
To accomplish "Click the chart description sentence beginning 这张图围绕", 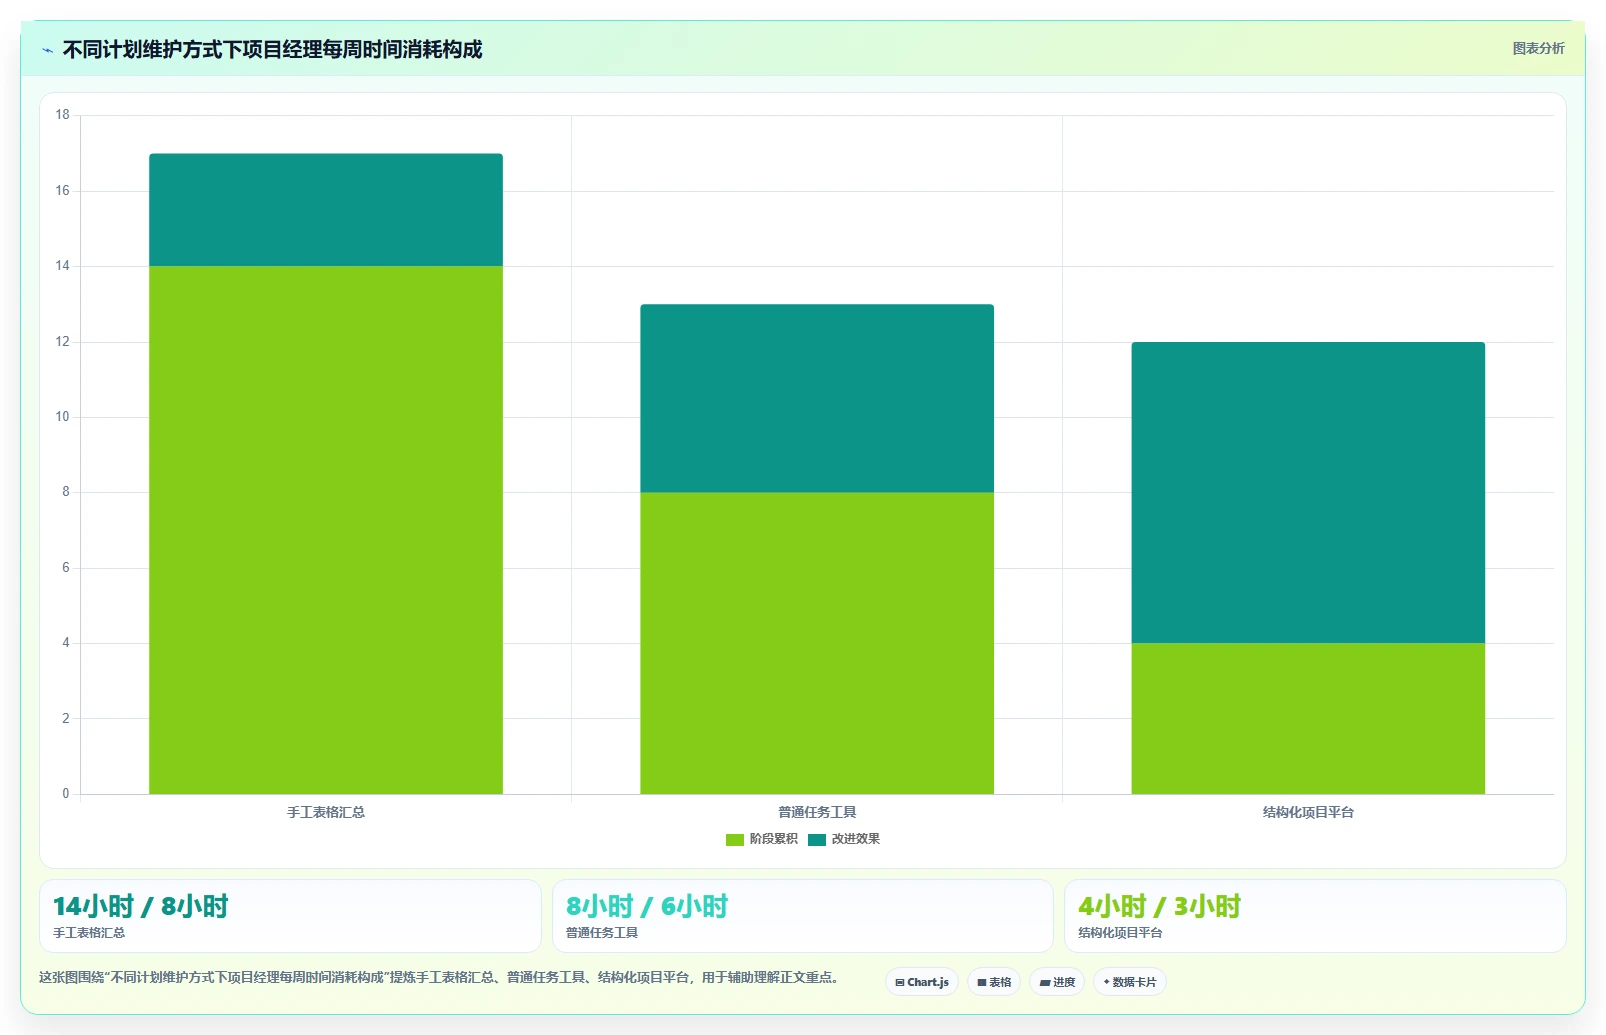I will (x=441, y=977).
